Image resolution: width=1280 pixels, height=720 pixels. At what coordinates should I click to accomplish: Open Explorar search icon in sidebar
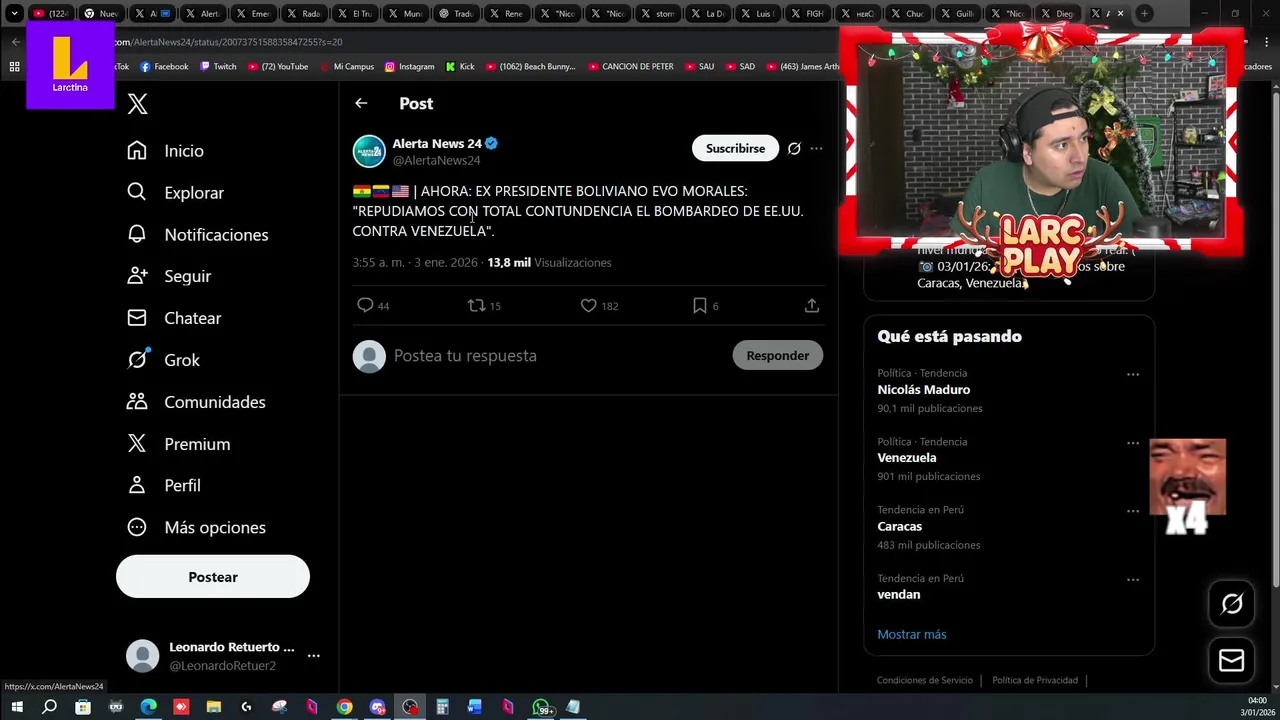pos(137,192)
